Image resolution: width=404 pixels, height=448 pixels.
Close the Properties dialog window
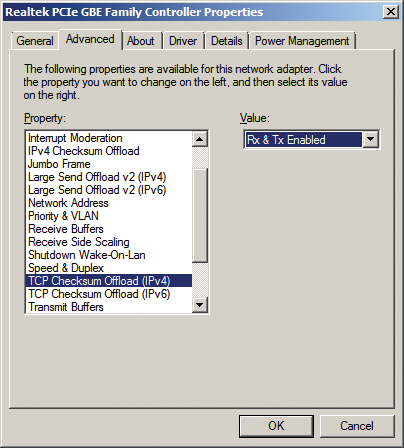[x=391, y=12]
